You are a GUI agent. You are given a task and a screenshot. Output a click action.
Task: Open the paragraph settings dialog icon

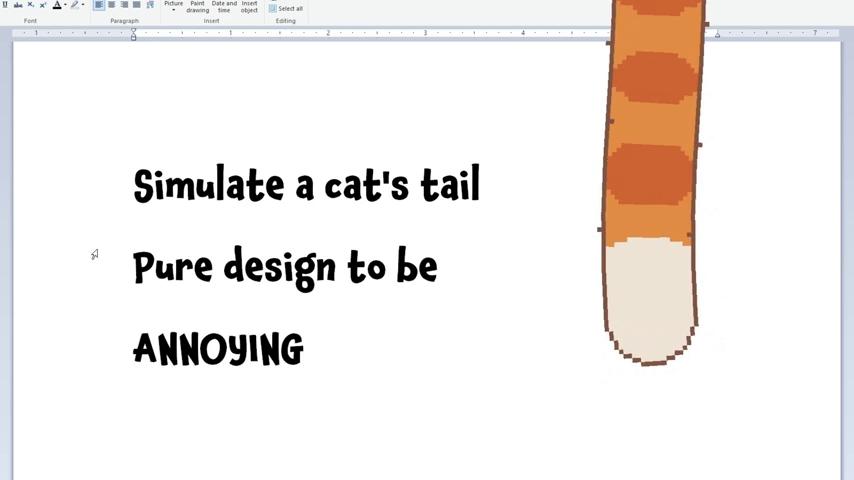[x=150, y=5]
